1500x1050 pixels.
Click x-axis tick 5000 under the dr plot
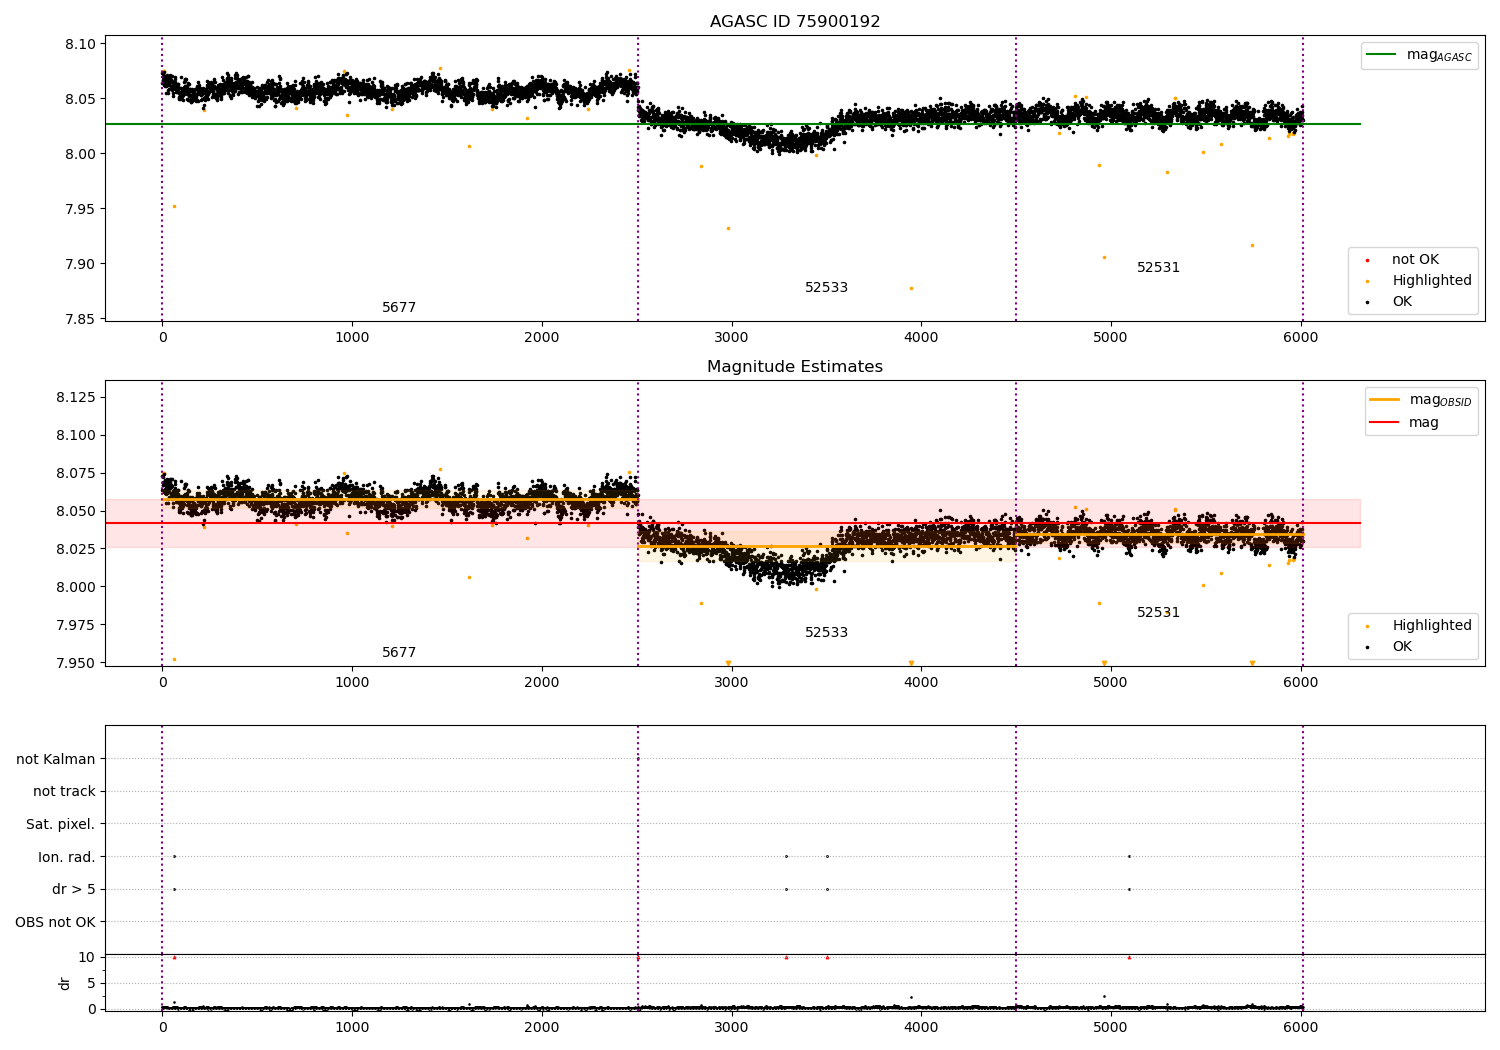[x=1111, y=1027]
